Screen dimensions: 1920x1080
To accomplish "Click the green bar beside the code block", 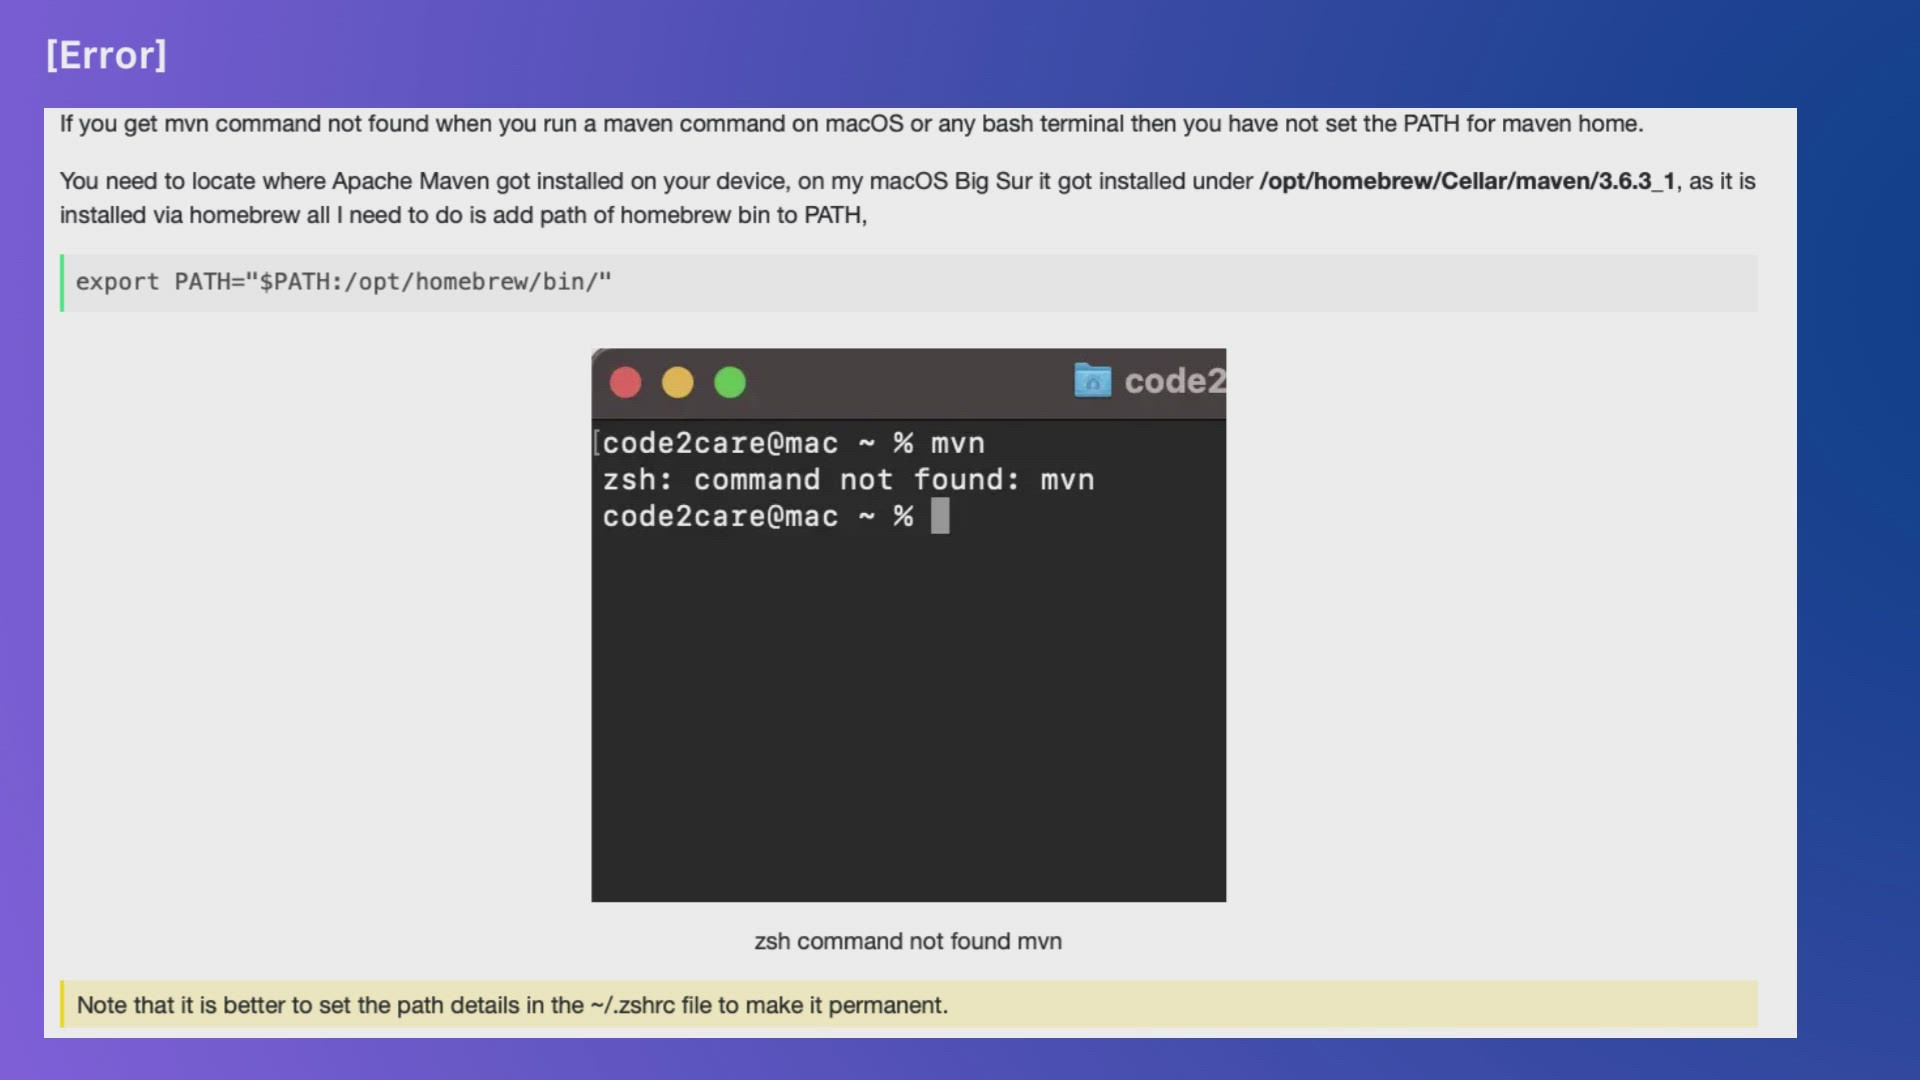I will [62, 283].
